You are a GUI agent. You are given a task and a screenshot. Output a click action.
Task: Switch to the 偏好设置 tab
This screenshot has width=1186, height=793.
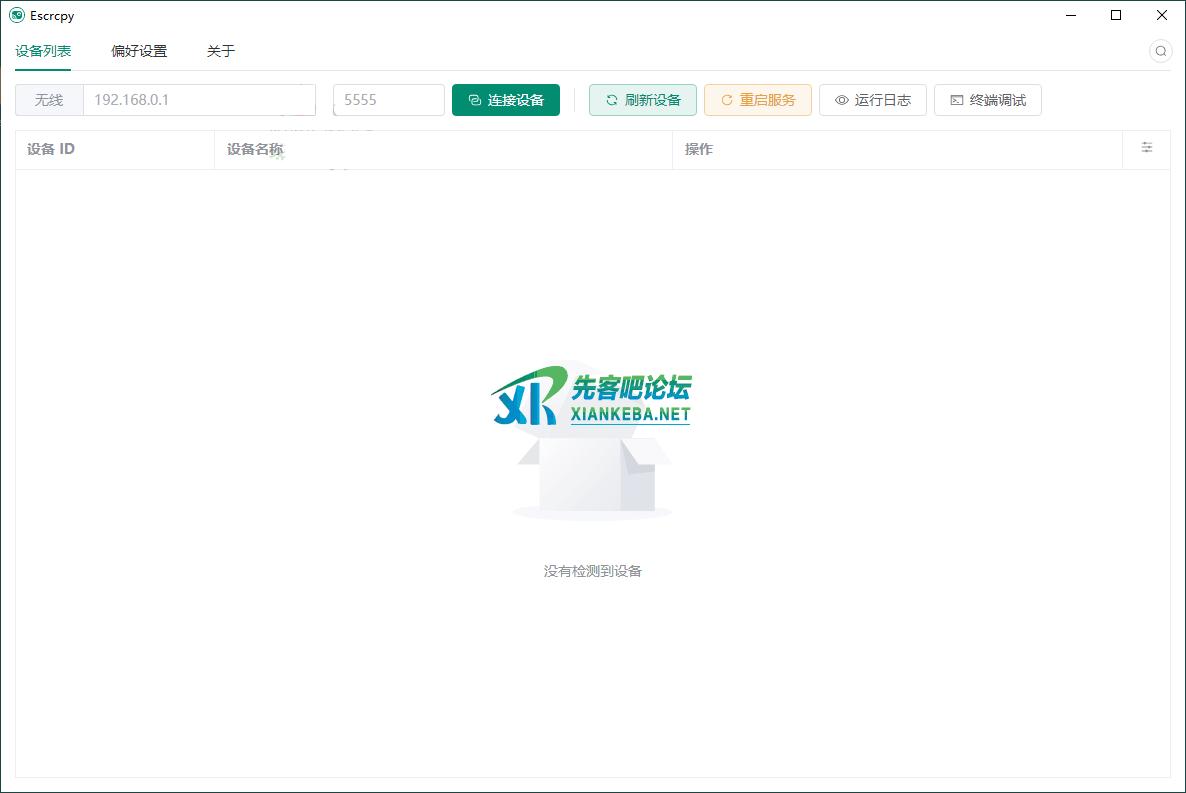tap(138, 50)
